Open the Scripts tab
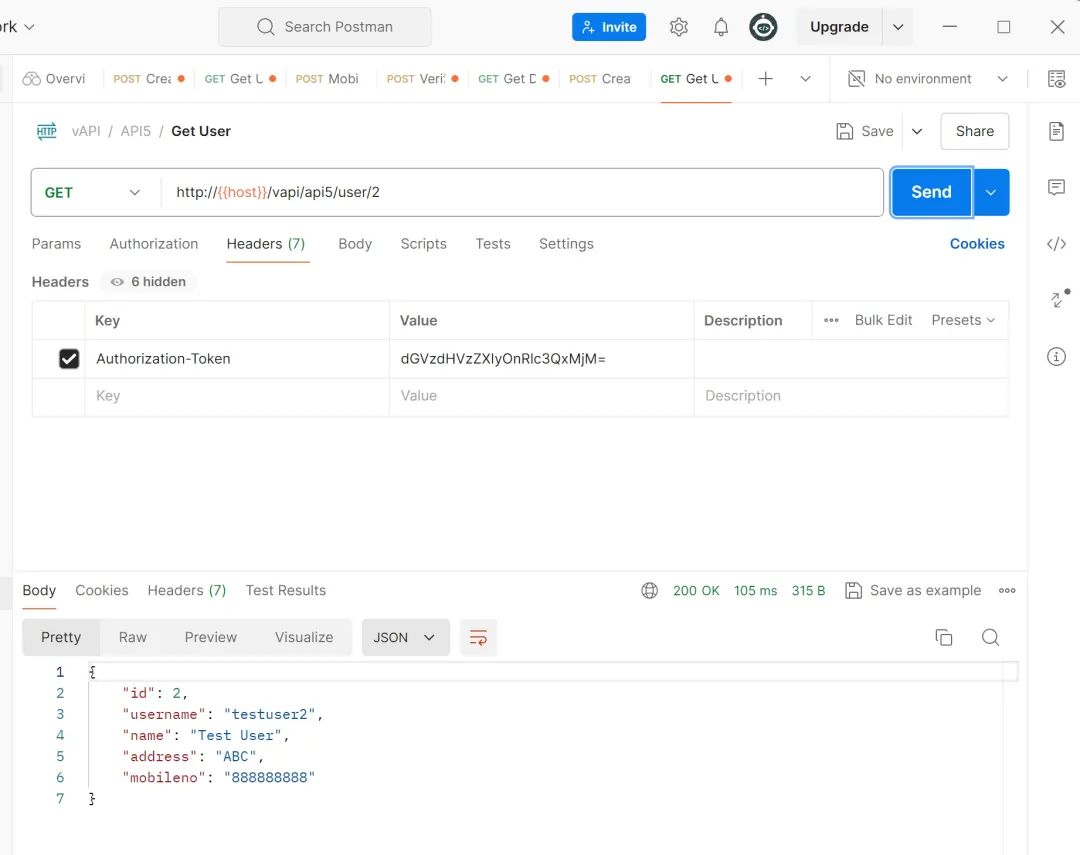The width and height of the screenshot is (1080, 855). click(424, 244)
